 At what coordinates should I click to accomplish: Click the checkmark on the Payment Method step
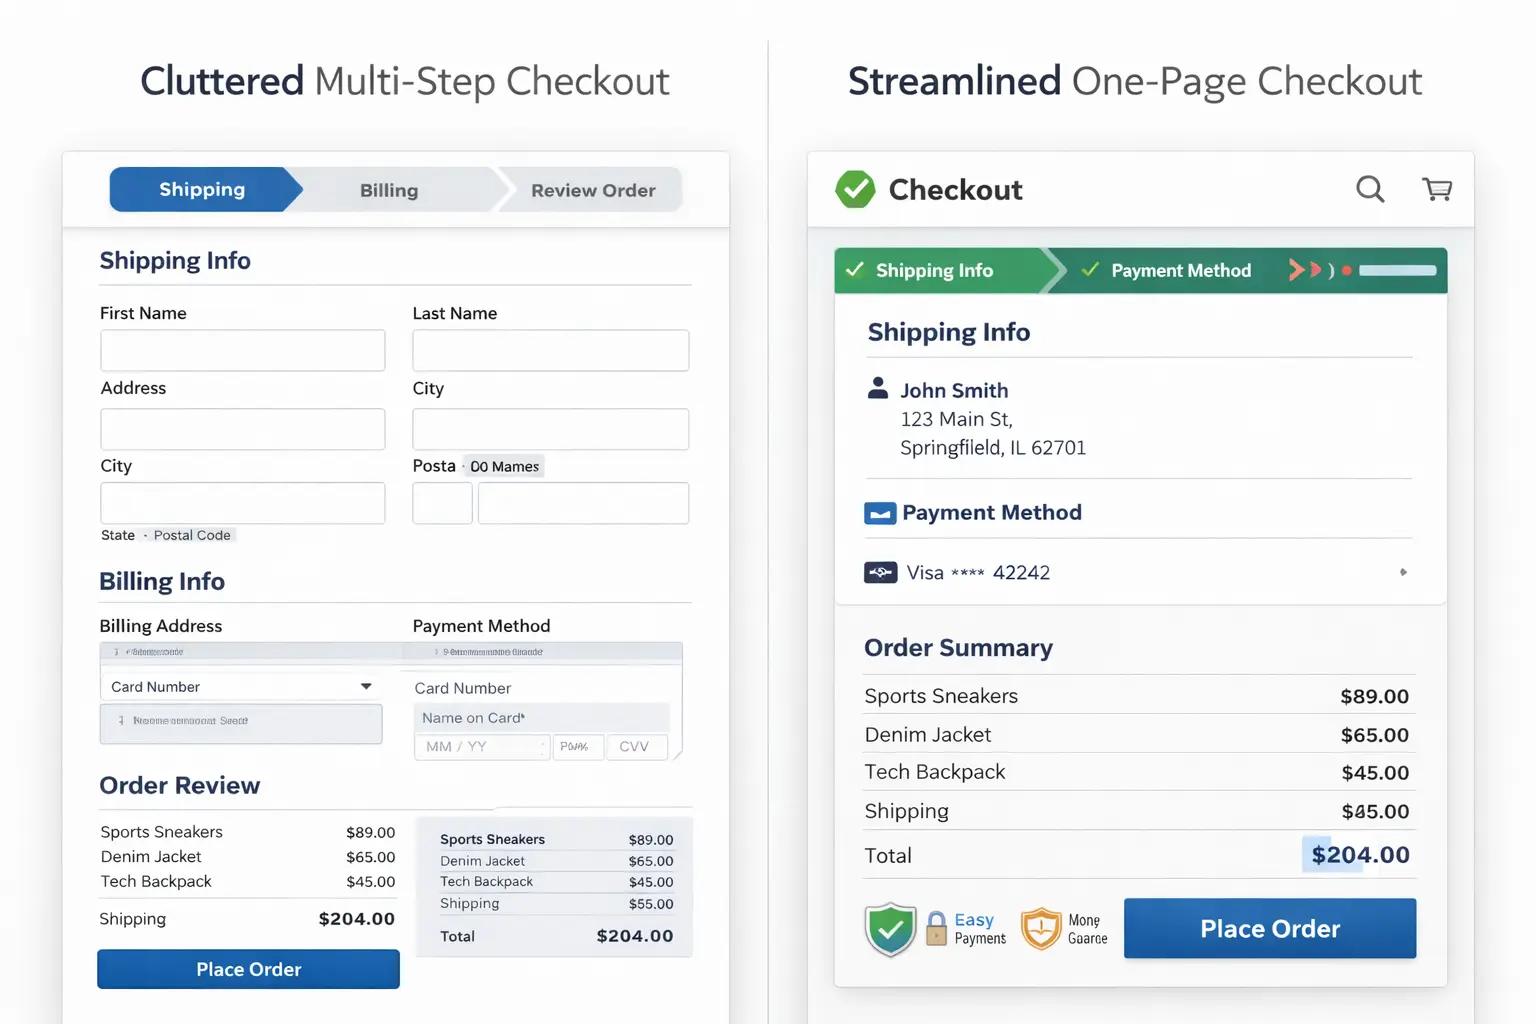tap(1090, 270)
